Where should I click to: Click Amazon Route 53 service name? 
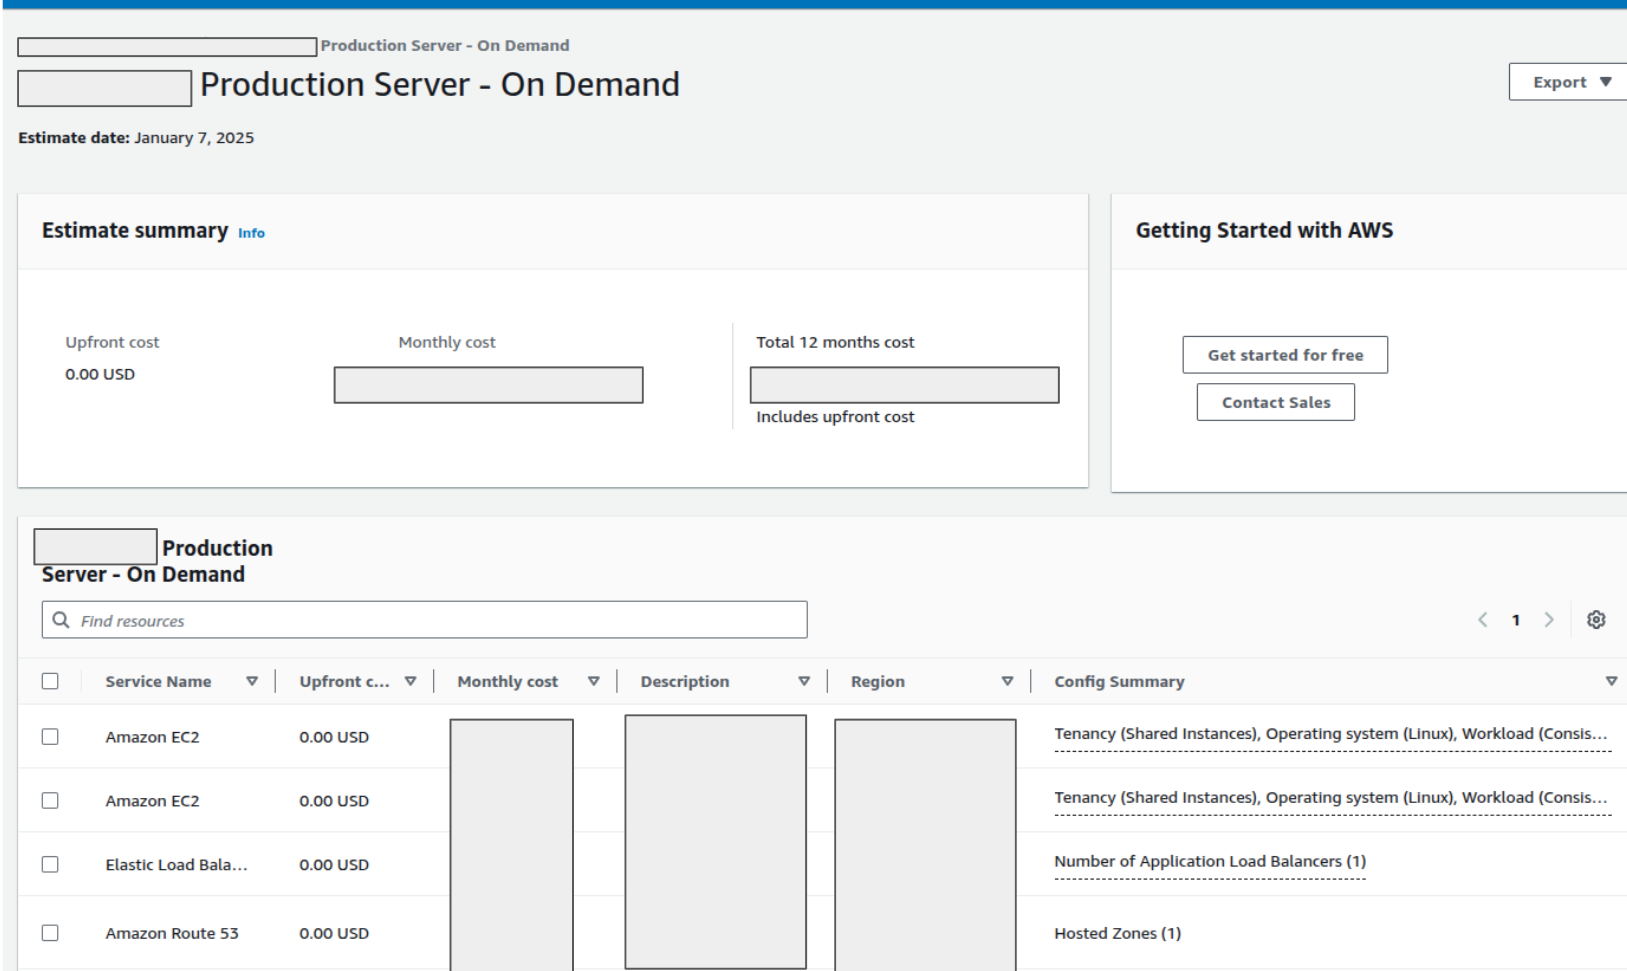pyautogui.click(x=172, y=933)
